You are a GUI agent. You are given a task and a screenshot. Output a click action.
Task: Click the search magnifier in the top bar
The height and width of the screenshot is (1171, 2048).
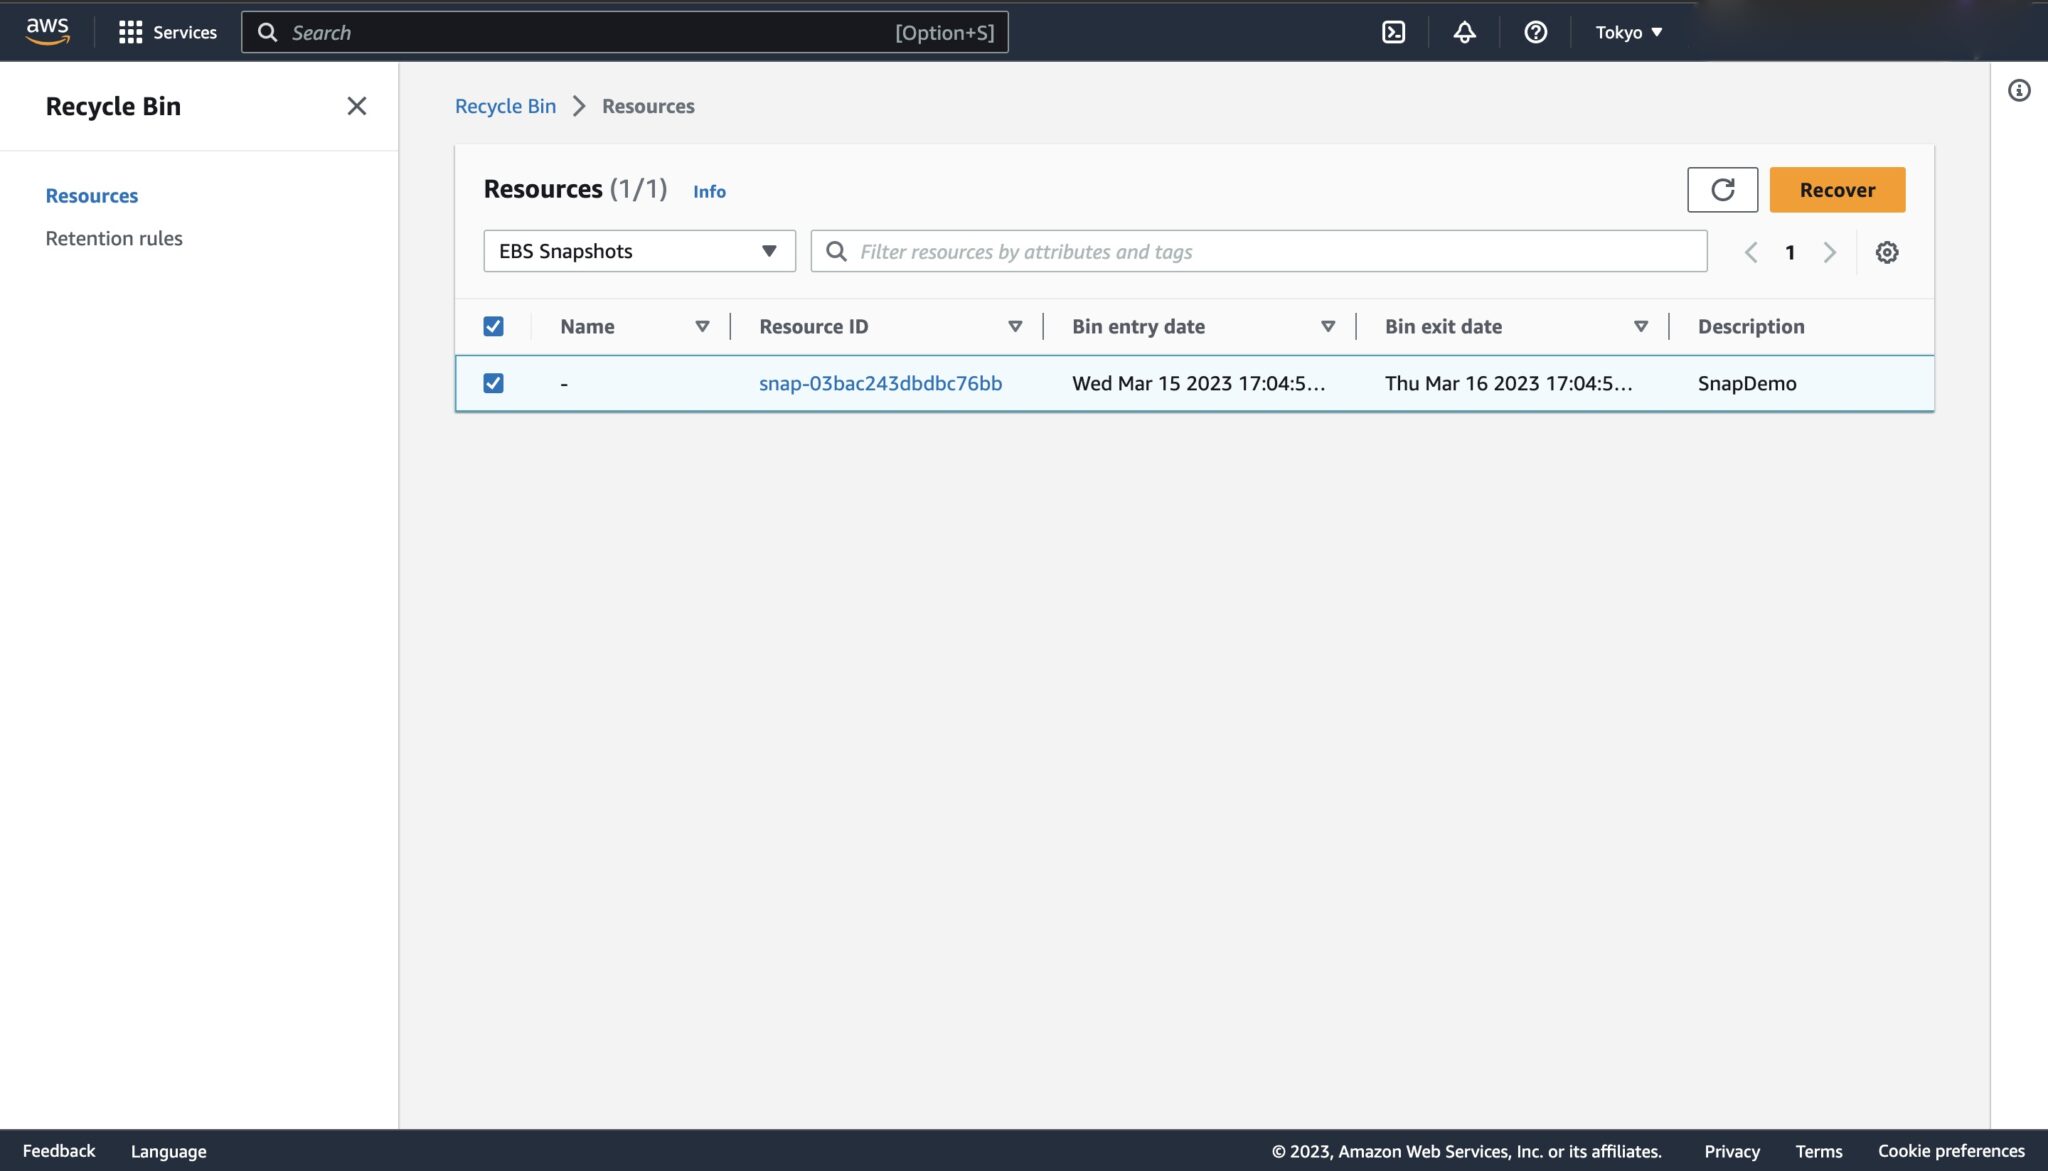pos(267,31)
